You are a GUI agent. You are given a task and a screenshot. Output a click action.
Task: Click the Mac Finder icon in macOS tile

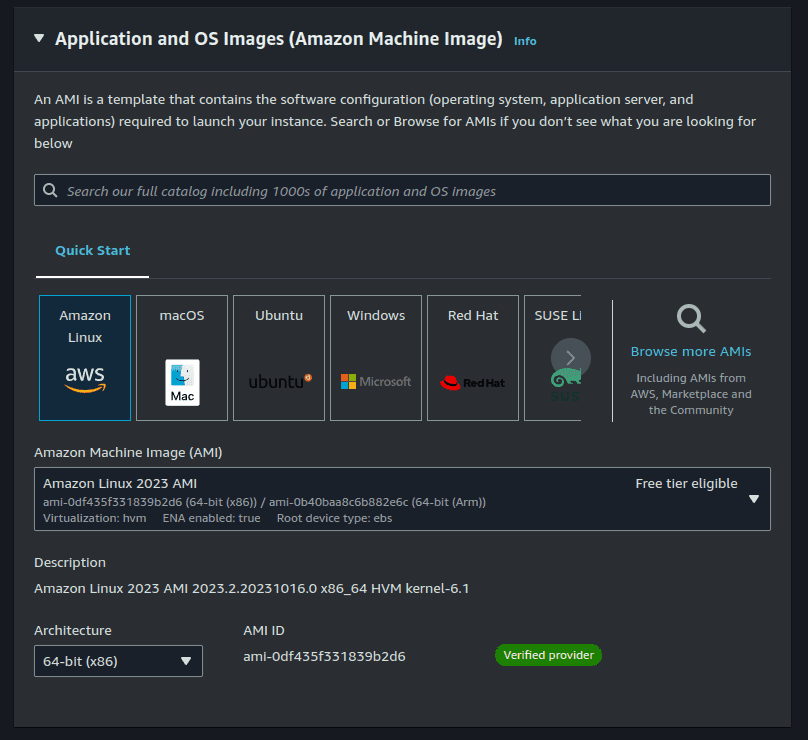pyautogui.click(x=182, y=381)
